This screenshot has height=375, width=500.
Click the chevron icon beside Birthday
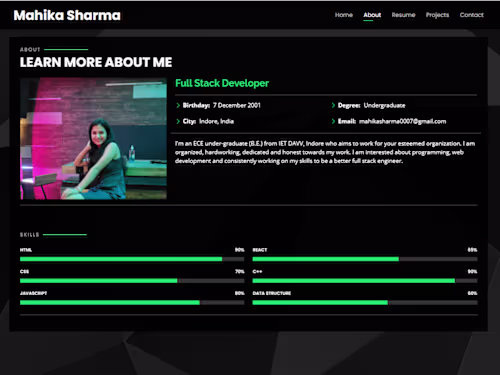(178, 105)
